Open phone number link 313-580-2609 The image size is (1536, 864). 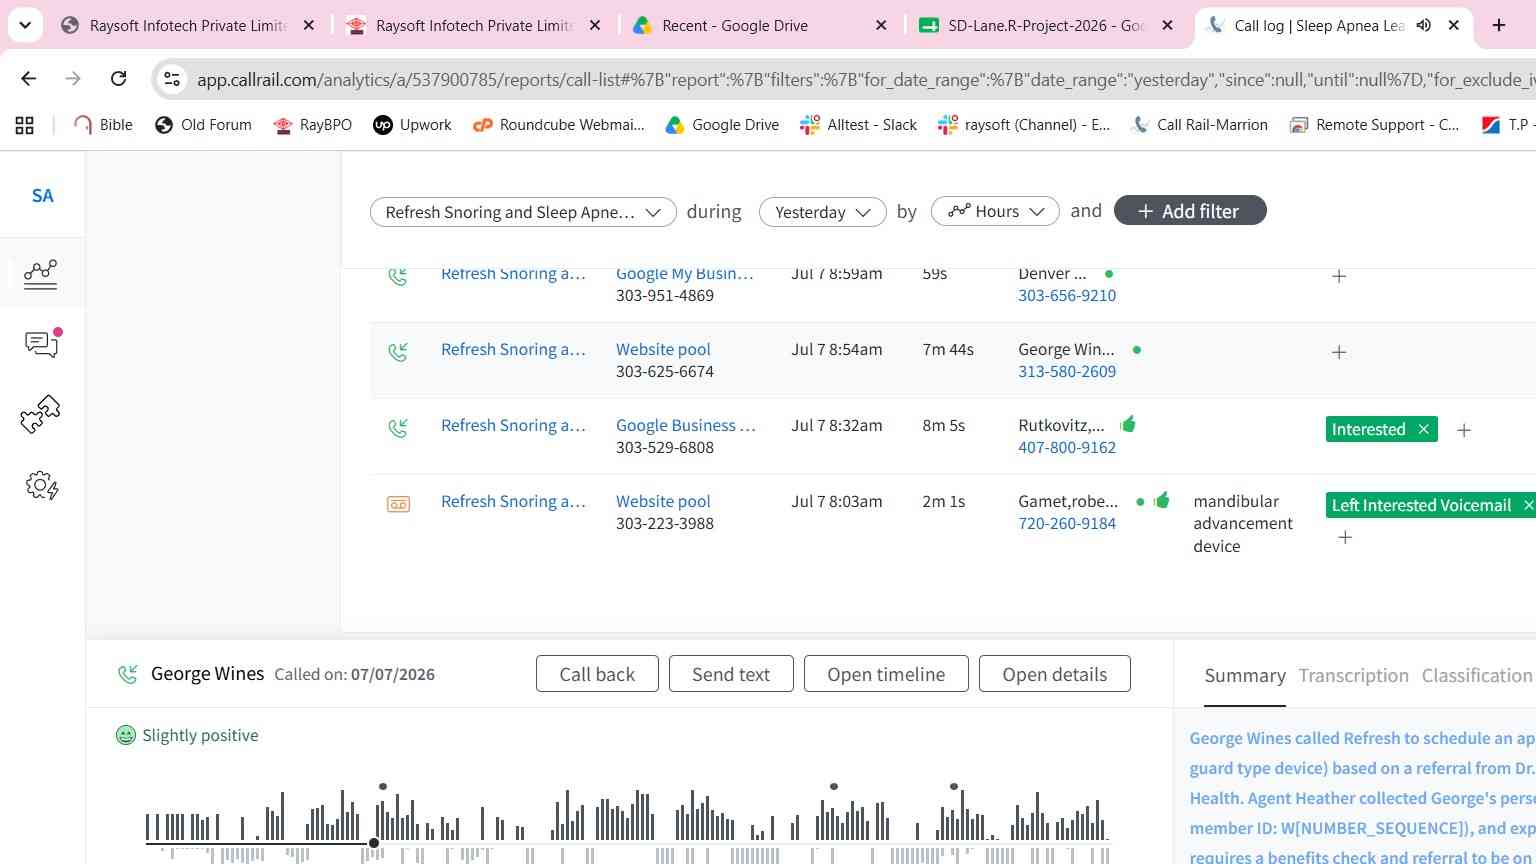1067,371
